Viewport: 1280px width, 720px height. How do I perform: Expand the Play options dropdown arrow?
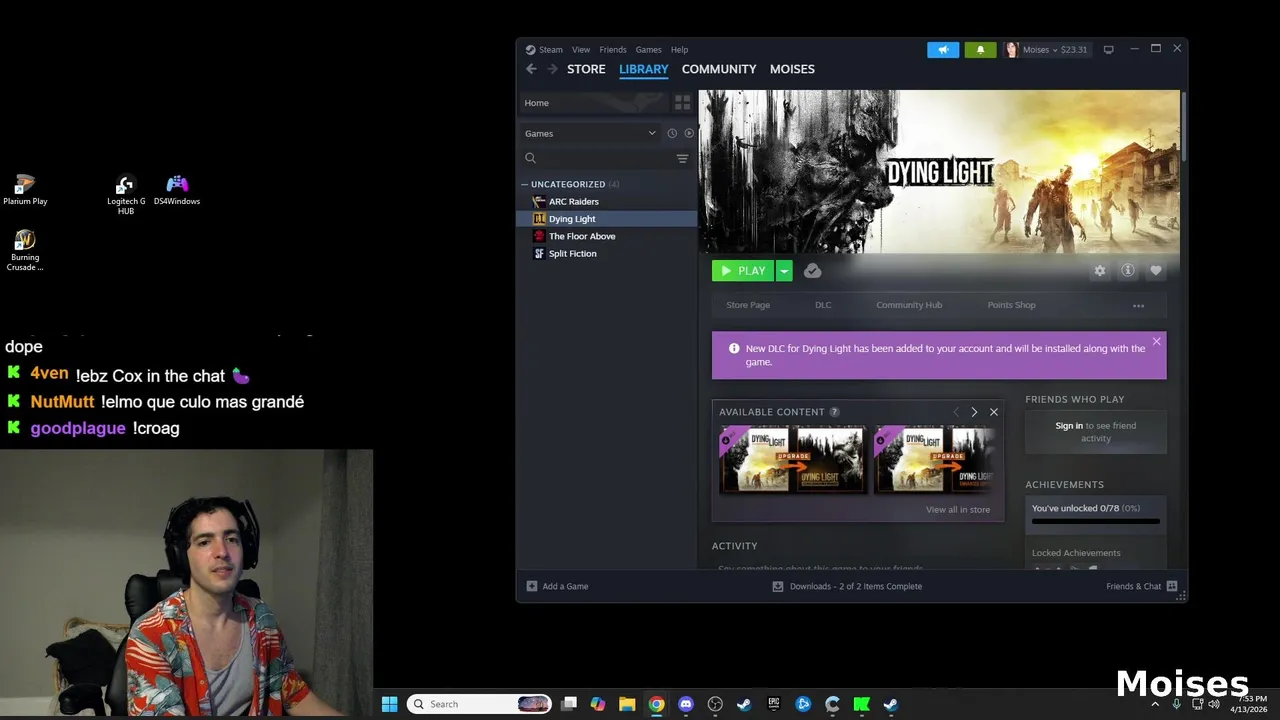click(785, 271)
